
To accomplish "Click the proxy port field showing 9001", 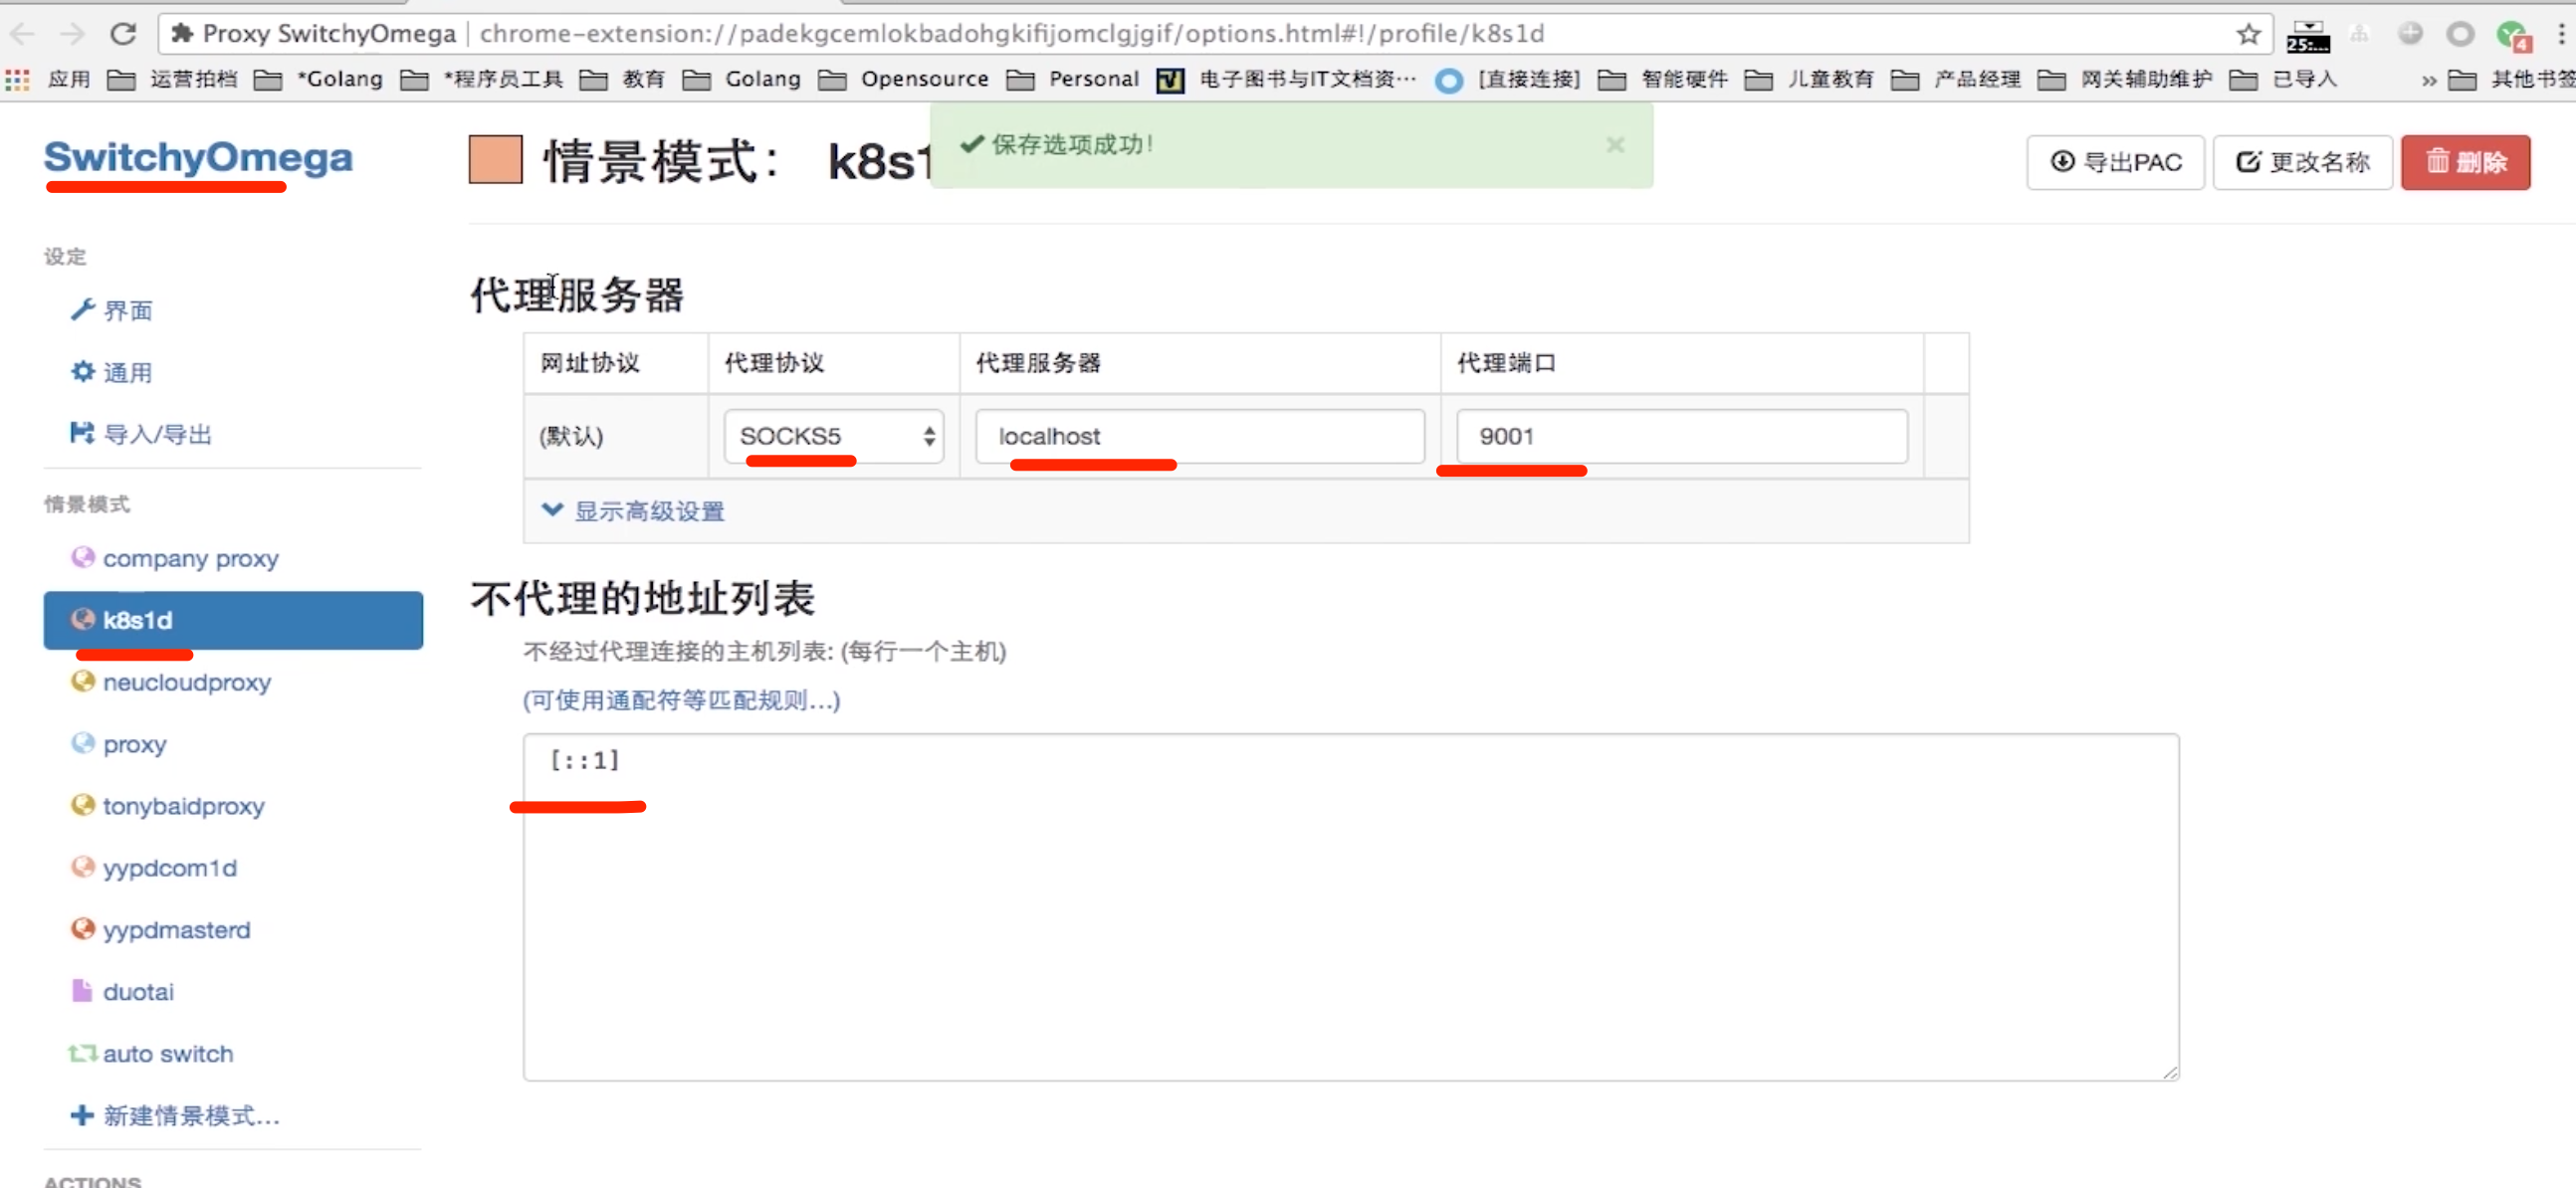I will pos(1680,436).
